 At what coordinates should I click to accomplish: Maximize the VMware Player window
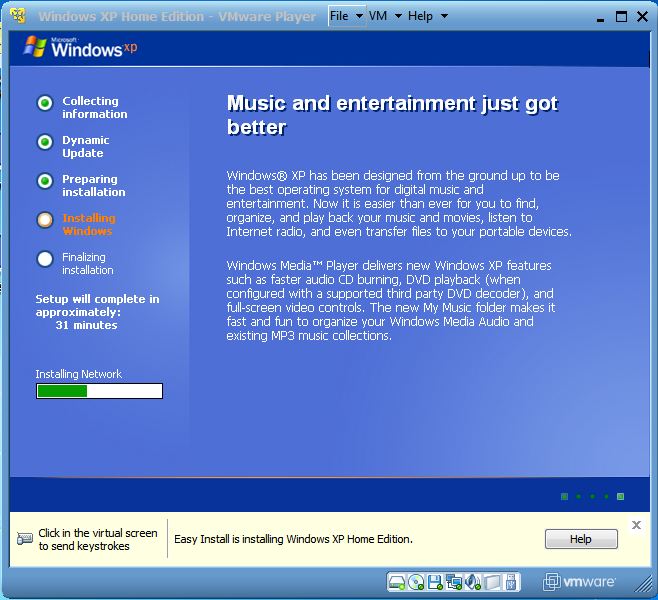pos(621,16)
